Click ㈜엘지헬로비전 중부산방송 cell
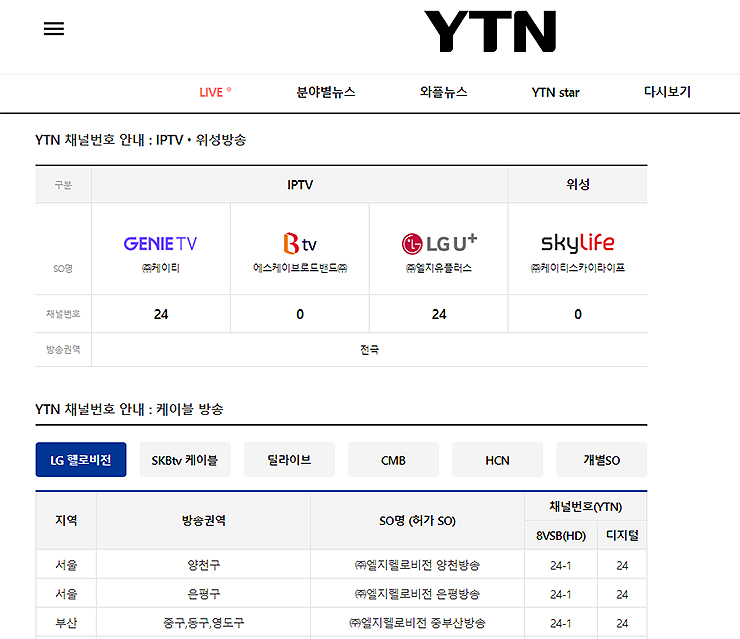740x639 pixels. click(x=417, y=623)
